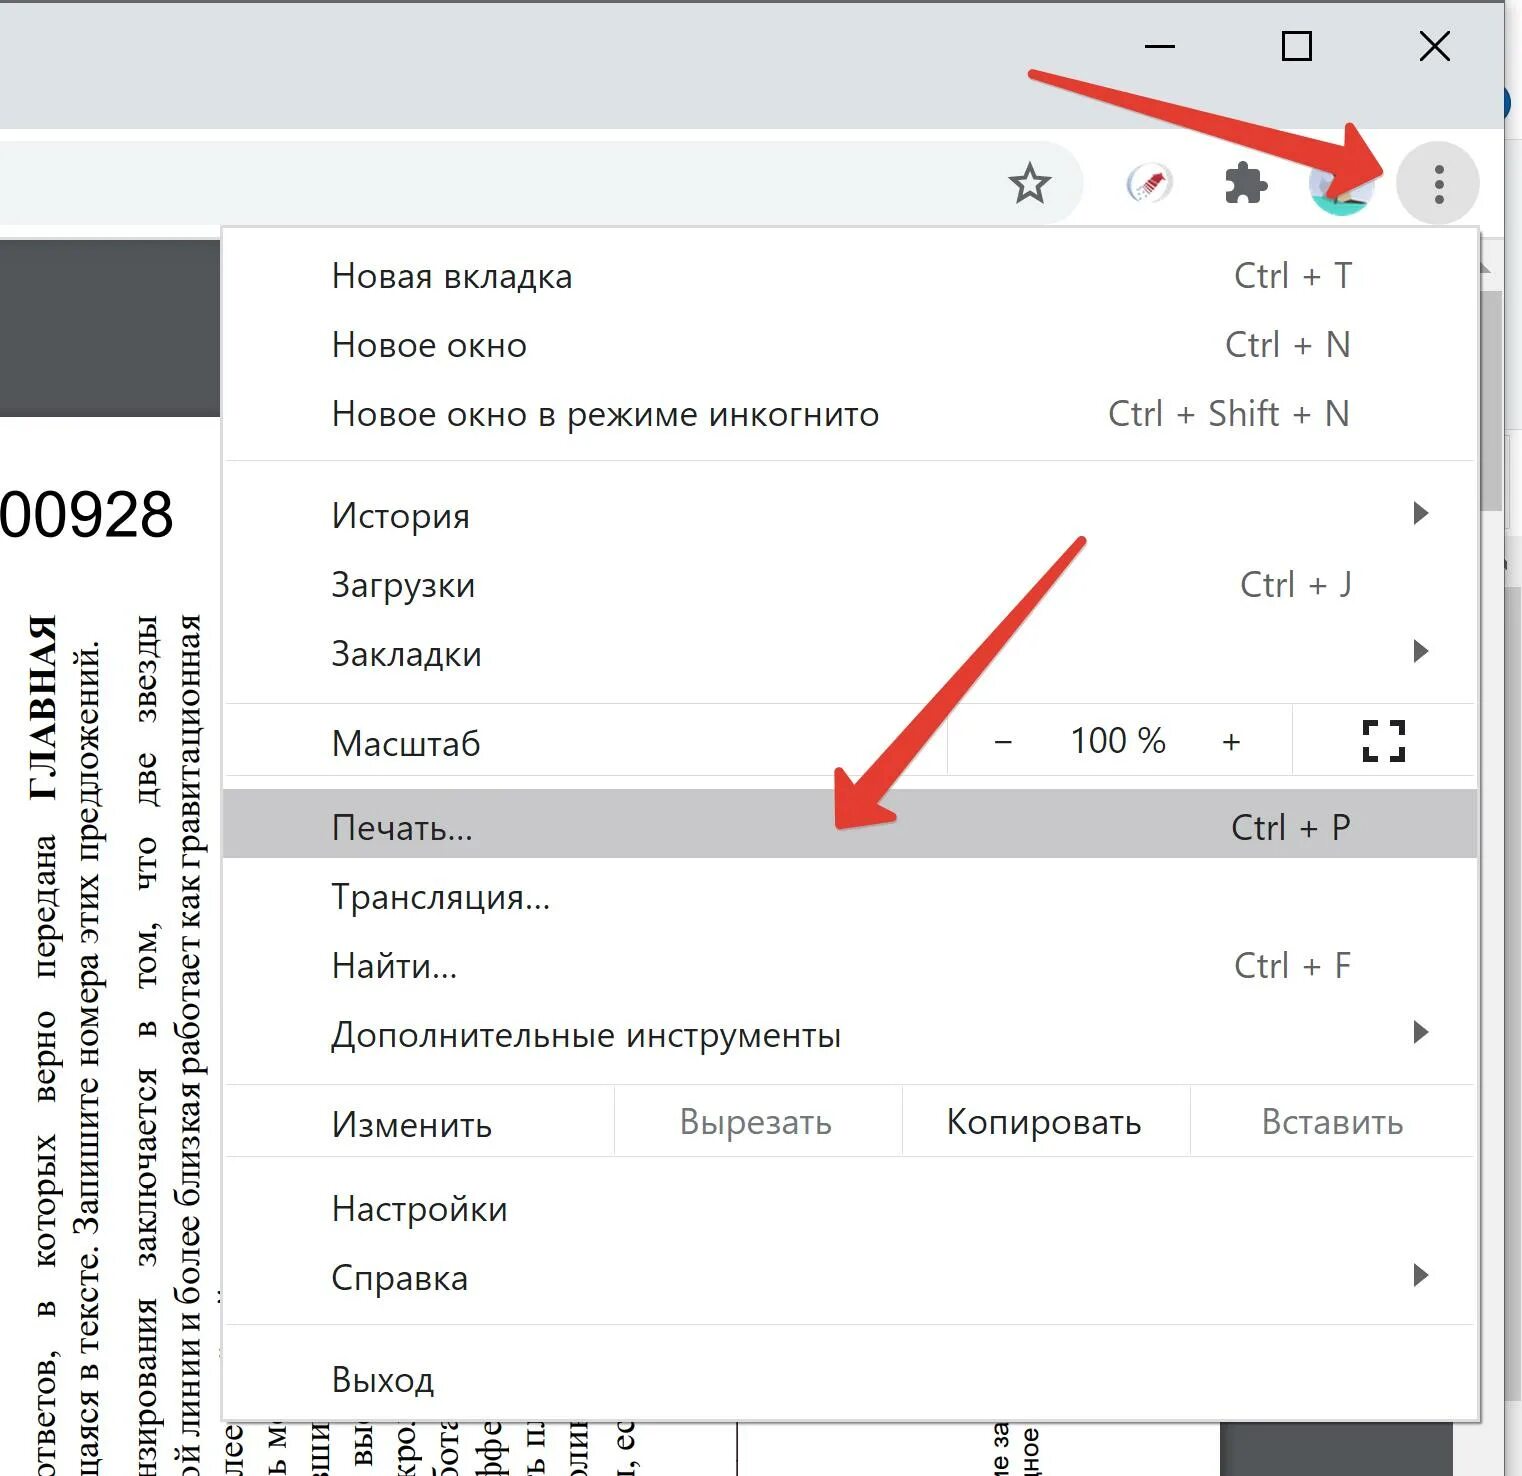Click the red pen extension icon
The height and width of the screenshot is (1476, 1522).
(1149, 184)
